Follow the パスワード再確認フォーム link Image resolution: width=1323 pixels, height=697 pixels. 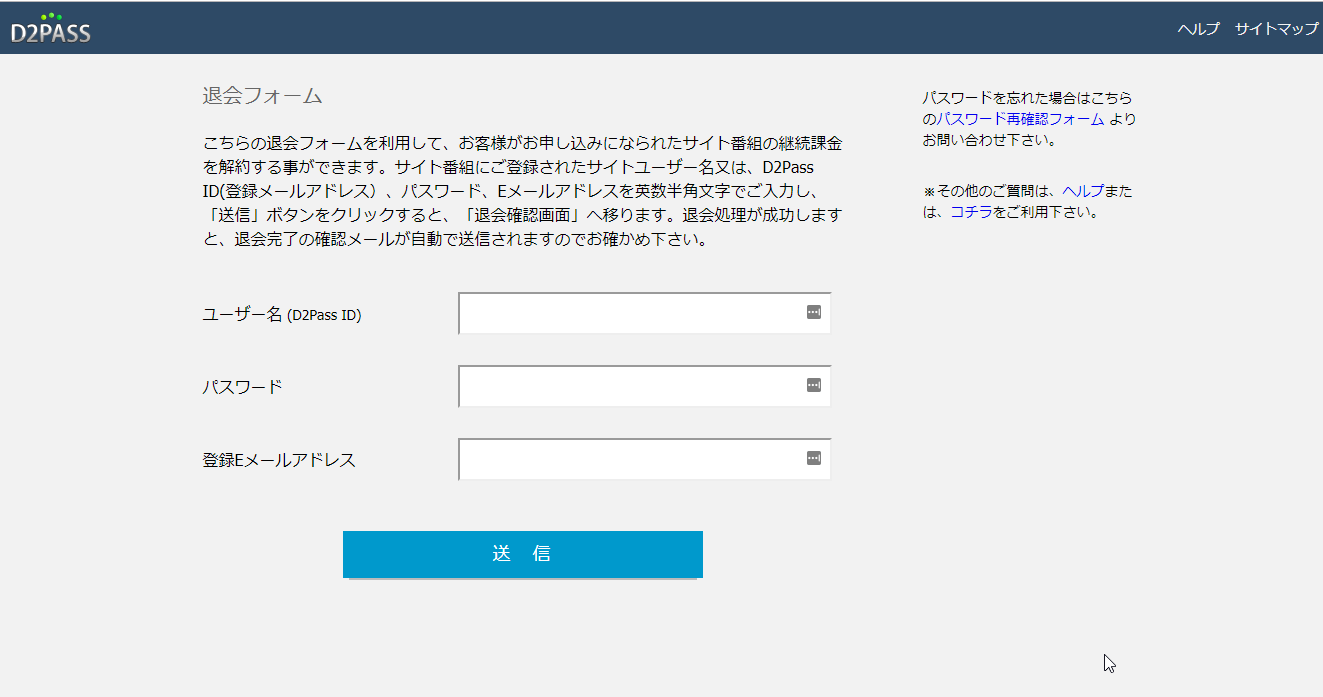[x=1020, y=119]
